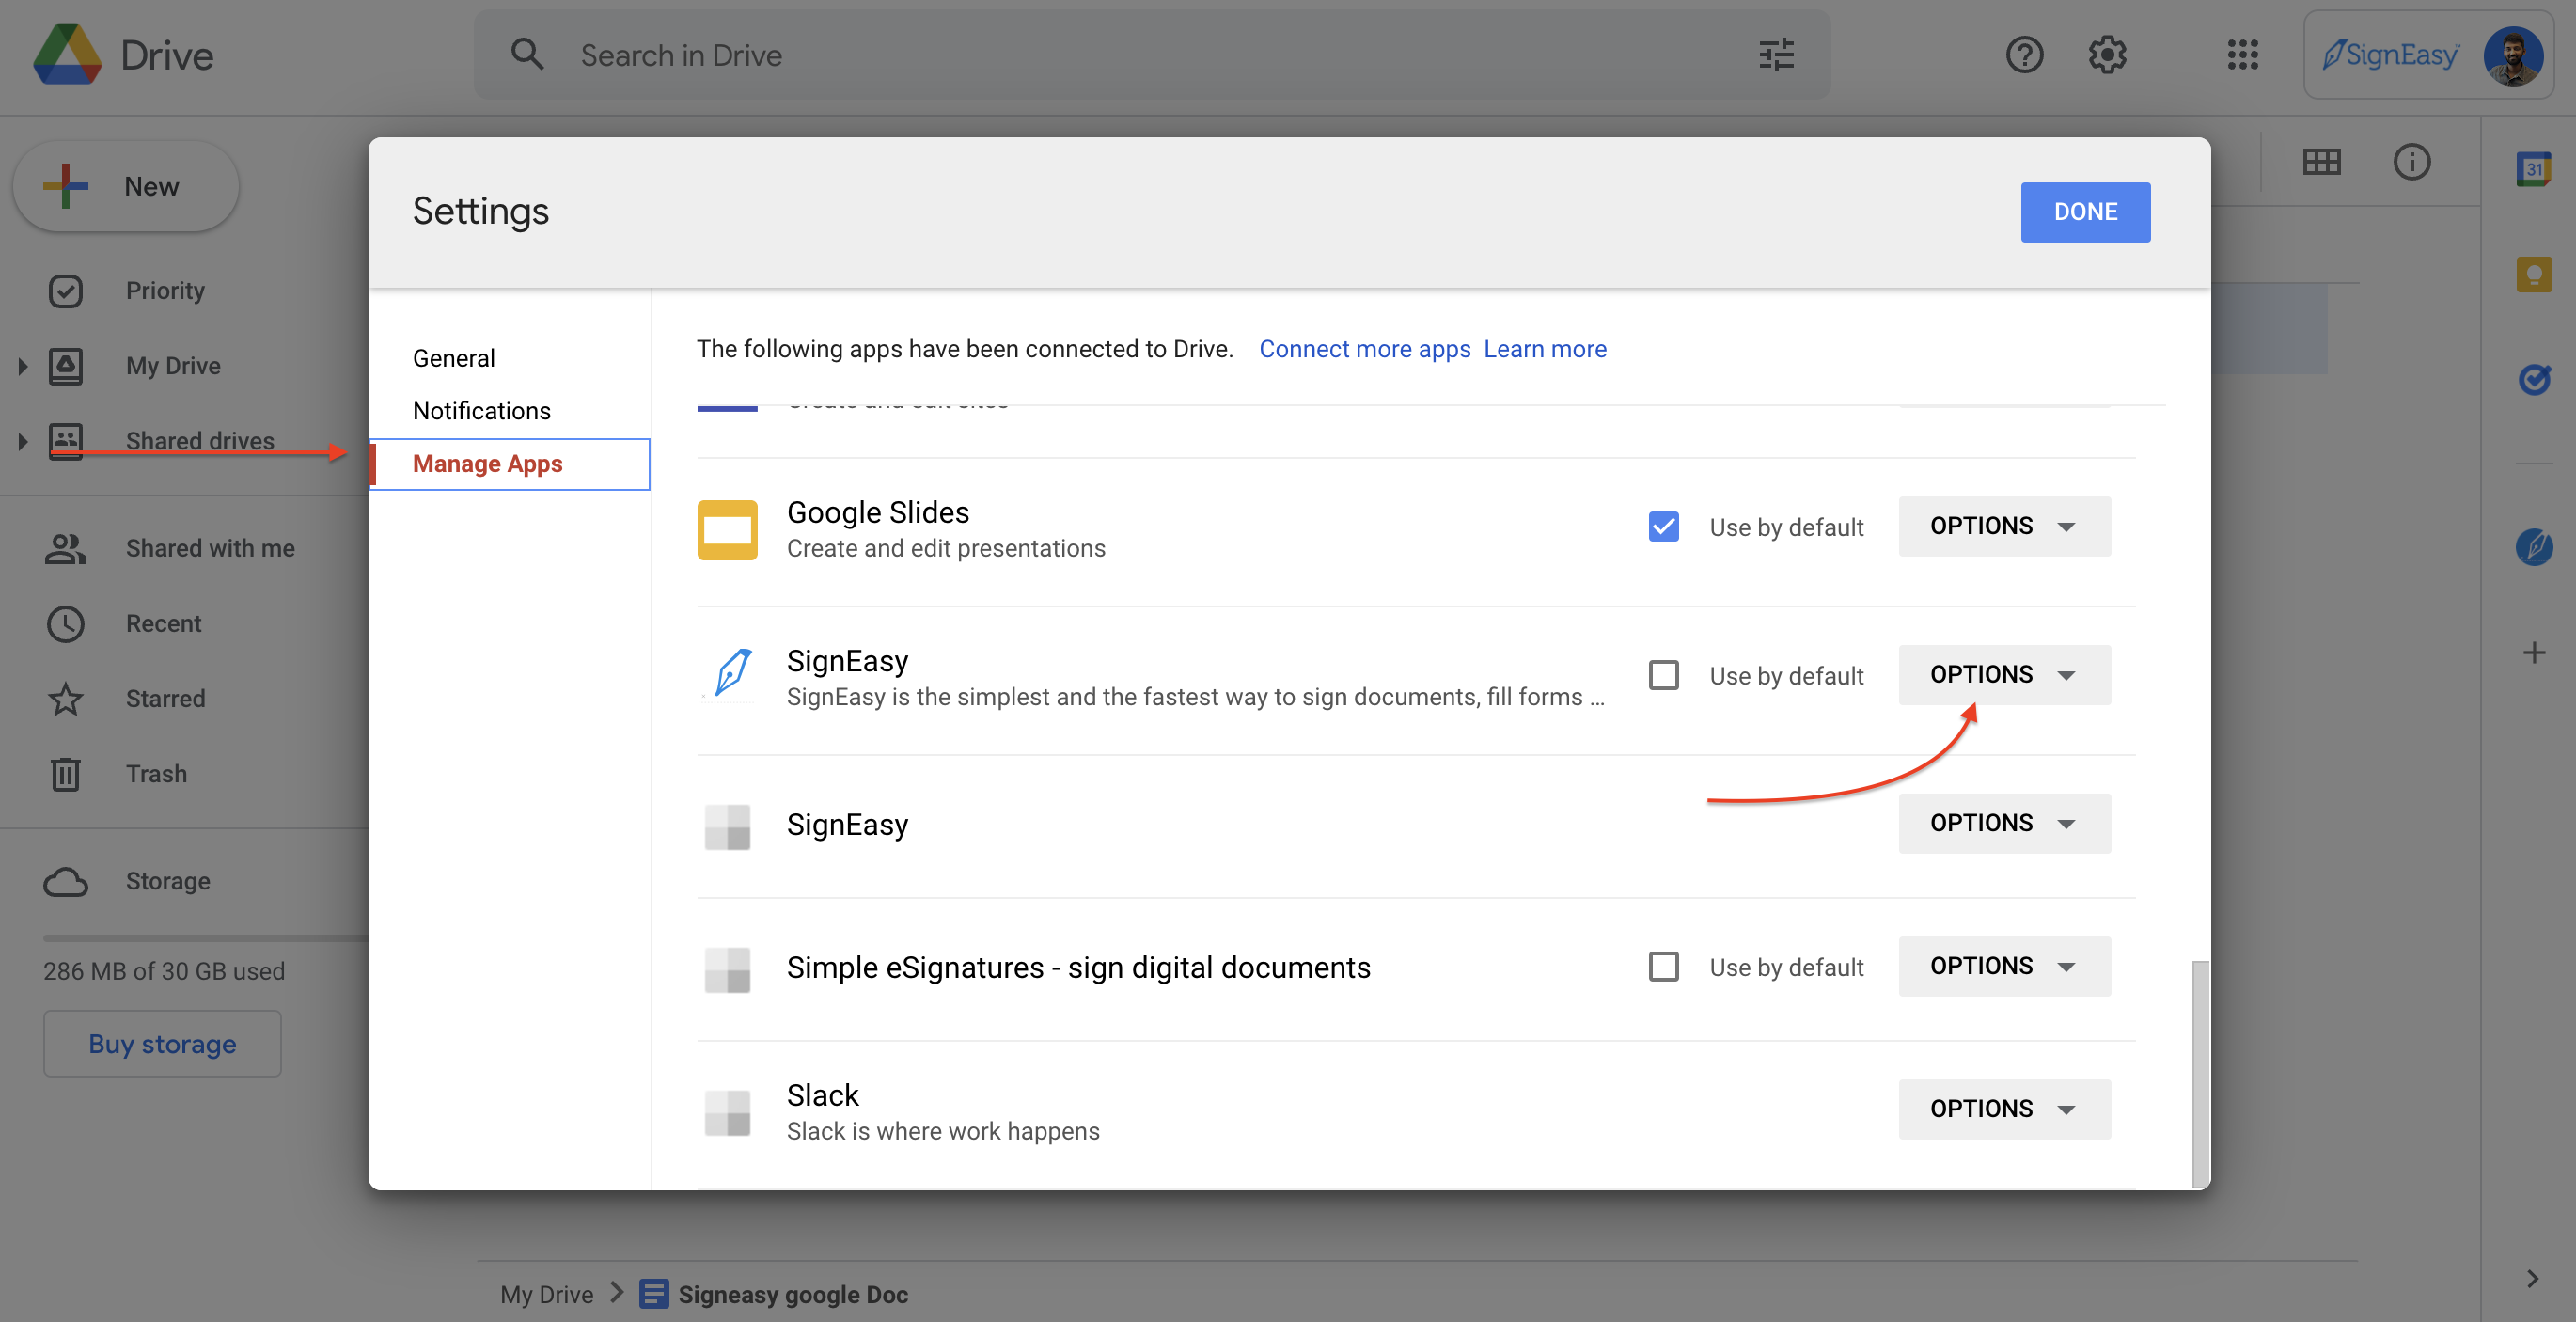Click the Starred star icon
2576x1322 pixels.
pyautogui.click(x=66, y=699)
